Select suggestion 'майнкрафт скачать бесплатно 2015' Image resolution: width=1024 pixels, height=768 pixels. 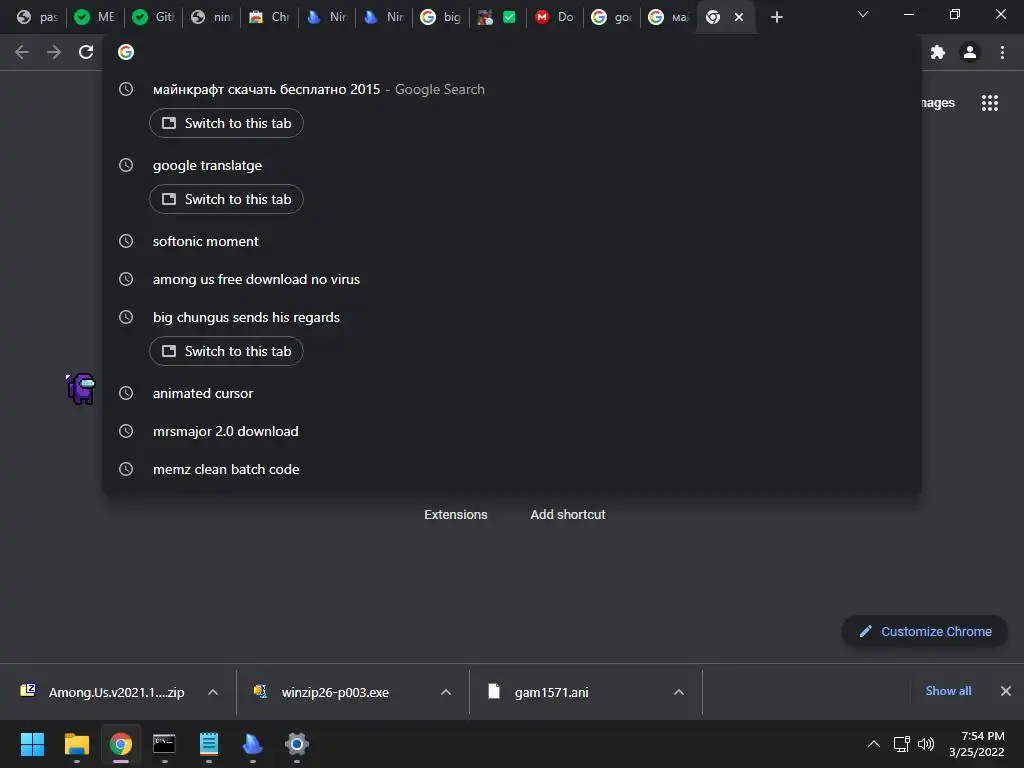click(x=512, y=89)
